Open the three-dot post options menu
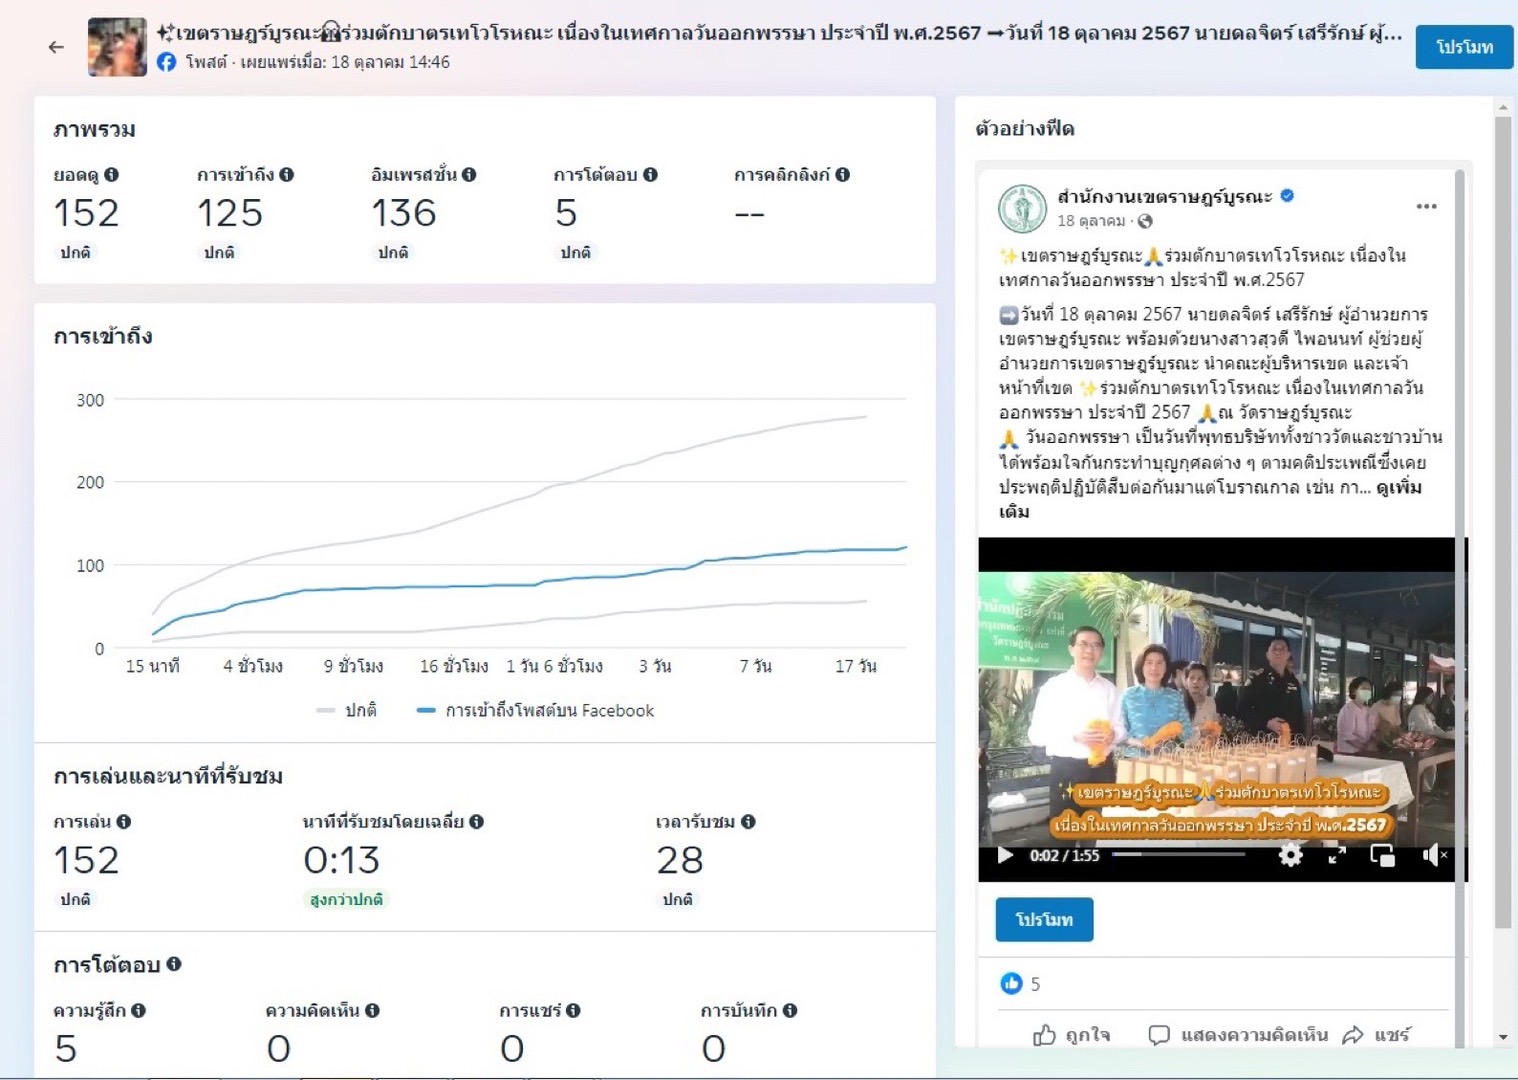The height and width of the screenshot is (1080, 1518). click(x=1426, y=207)
